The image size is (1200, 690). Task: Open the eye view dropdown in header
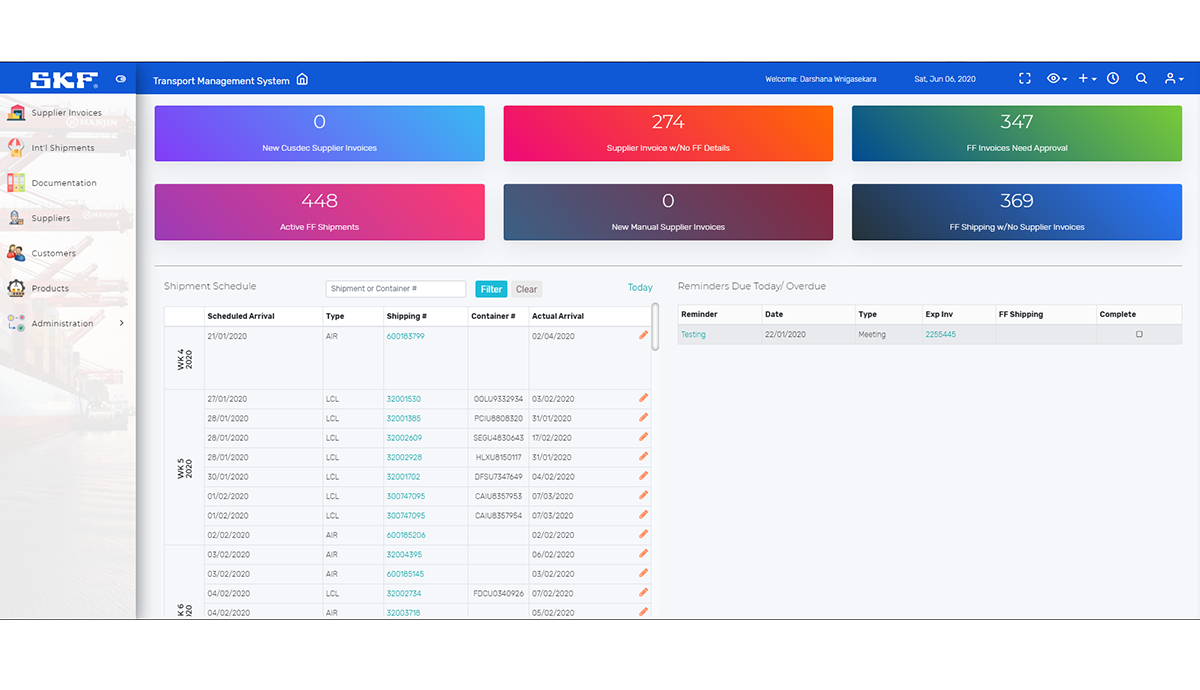point(1056,79)
